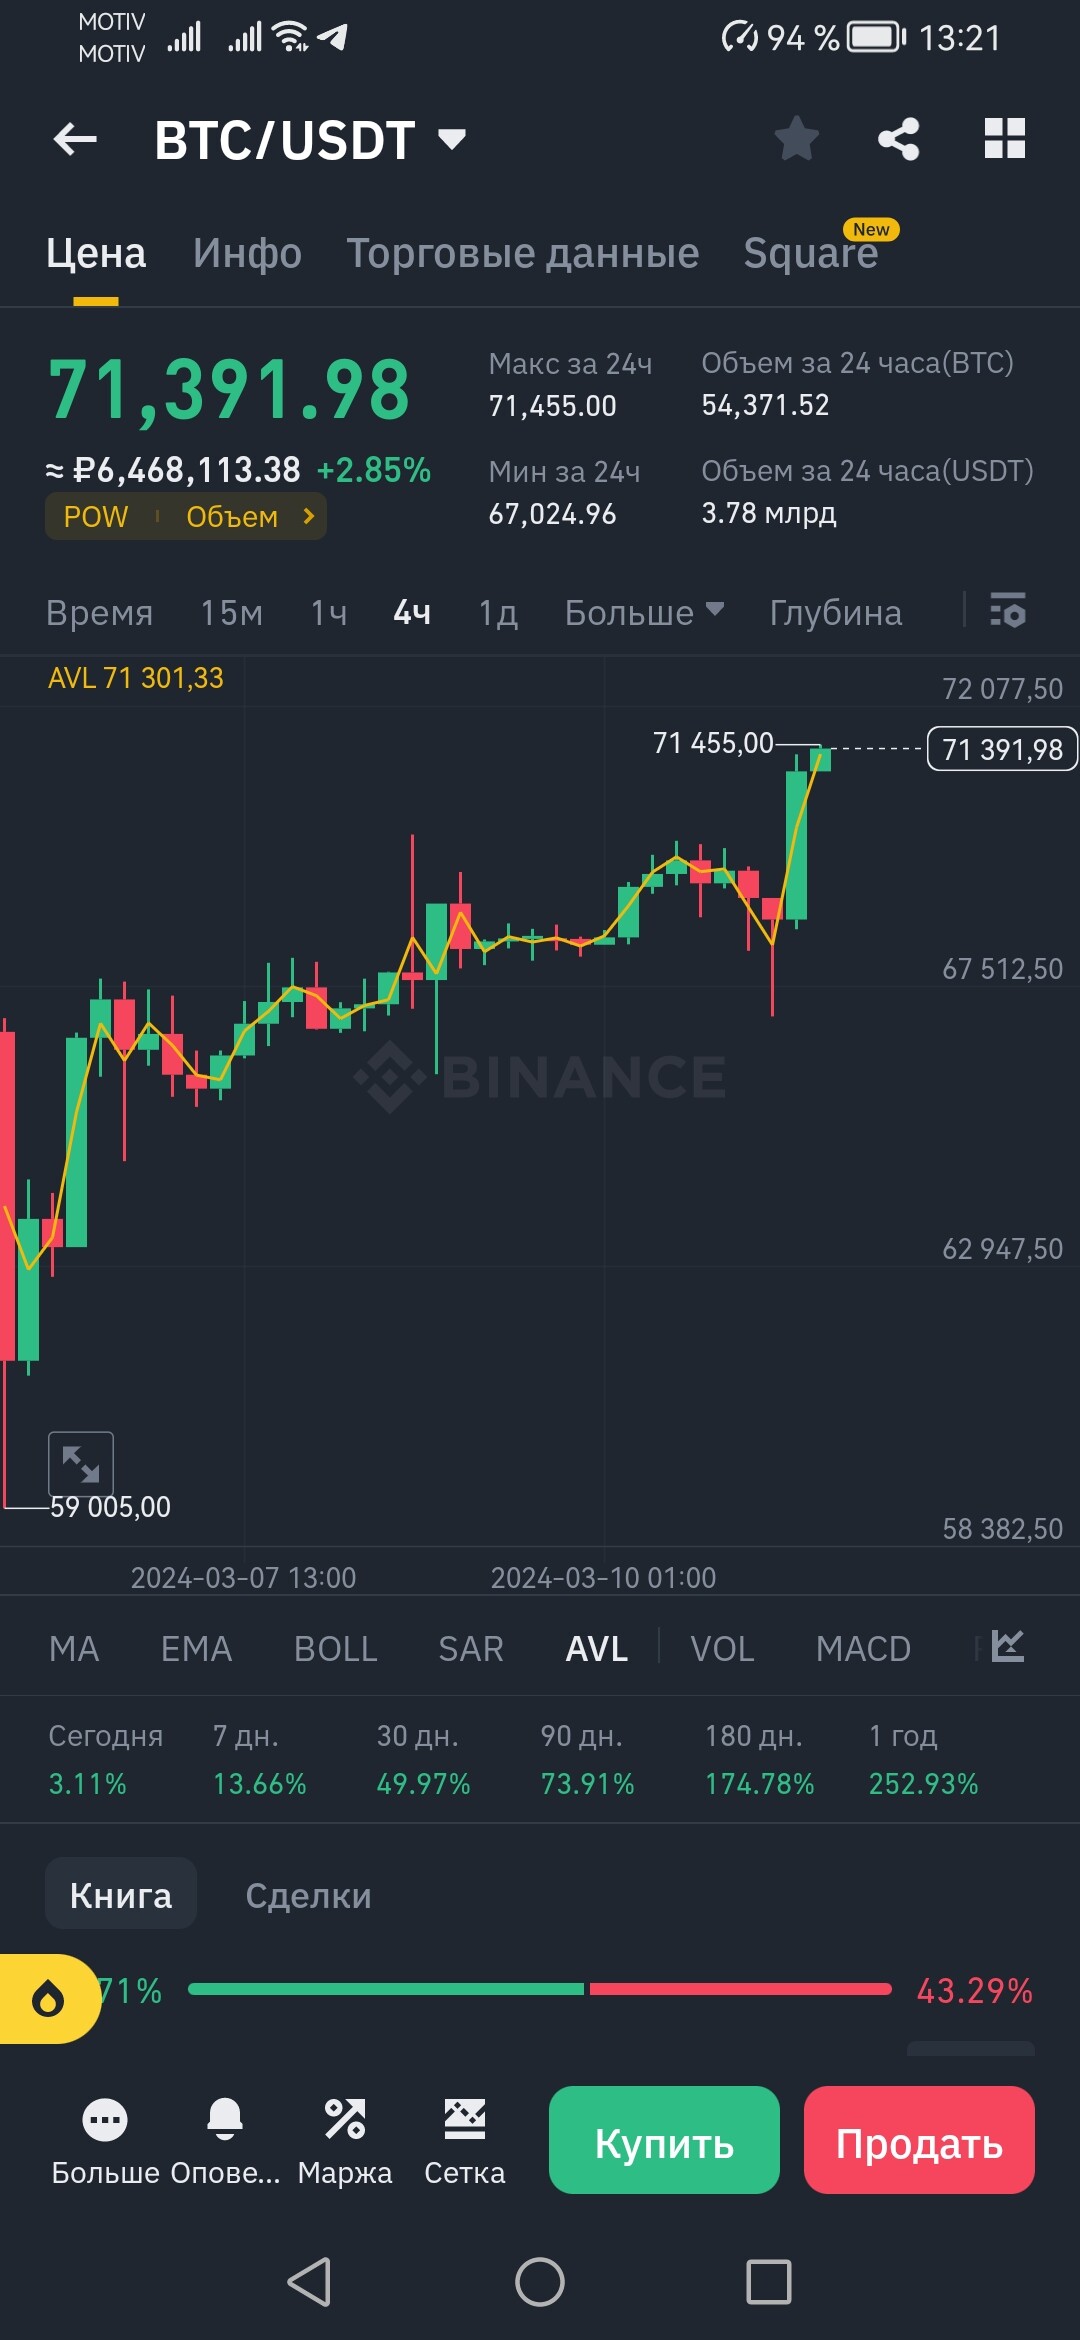Open the share icon
The image size is (1080, 2340).
[x=899, y=139]
